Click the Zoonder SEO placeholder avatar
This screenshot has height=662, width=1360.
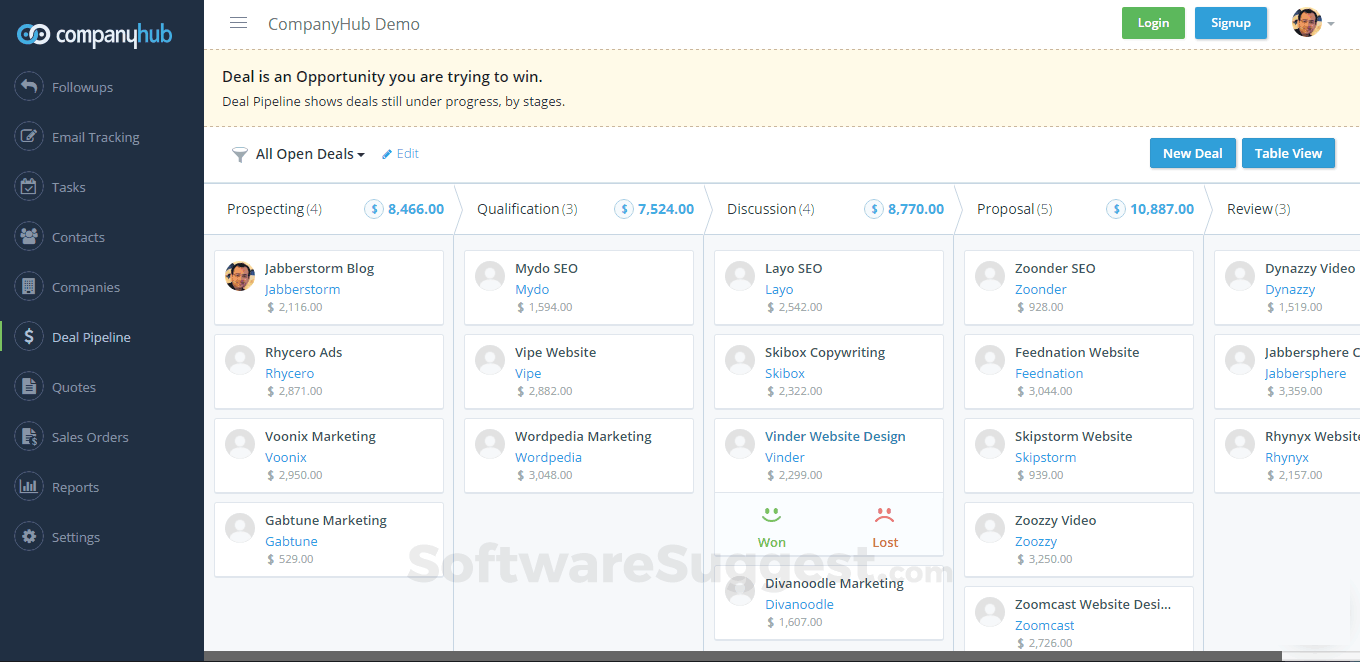(x=990, y=276)
